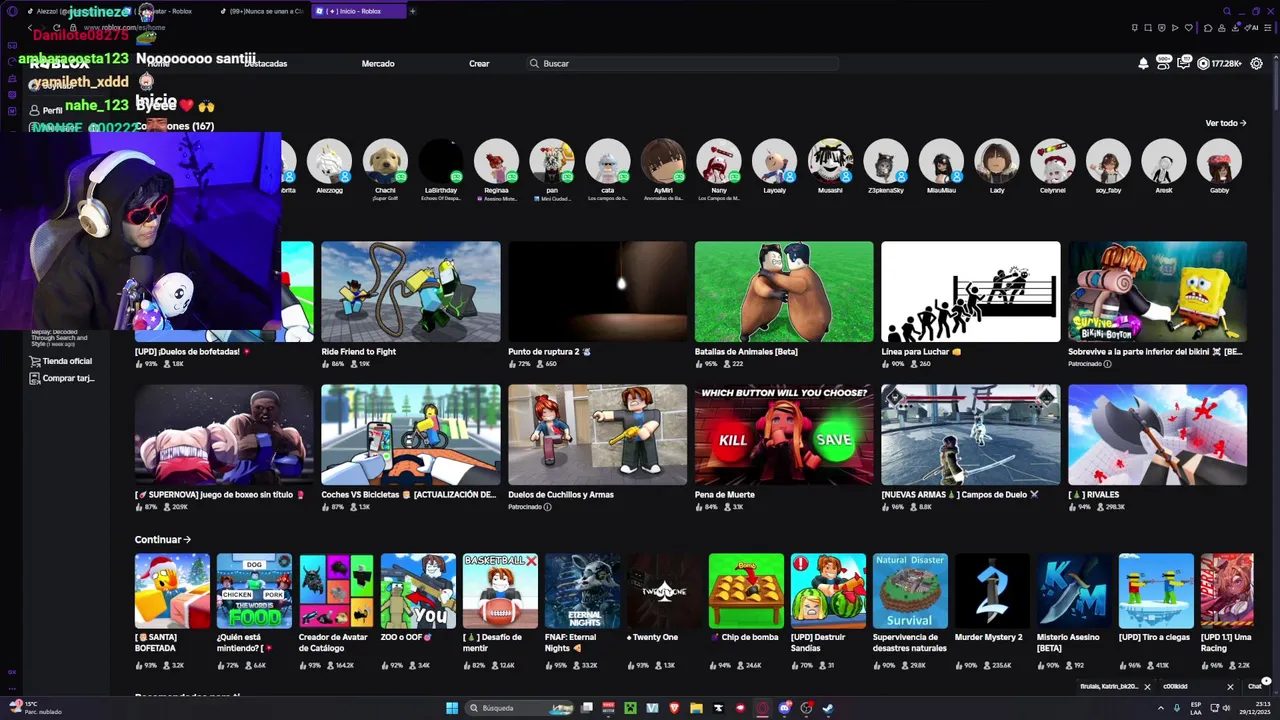This screenshot has width=1280, height=720.
Task: Open Brave browser from taskbar
Action: point(674,708)
